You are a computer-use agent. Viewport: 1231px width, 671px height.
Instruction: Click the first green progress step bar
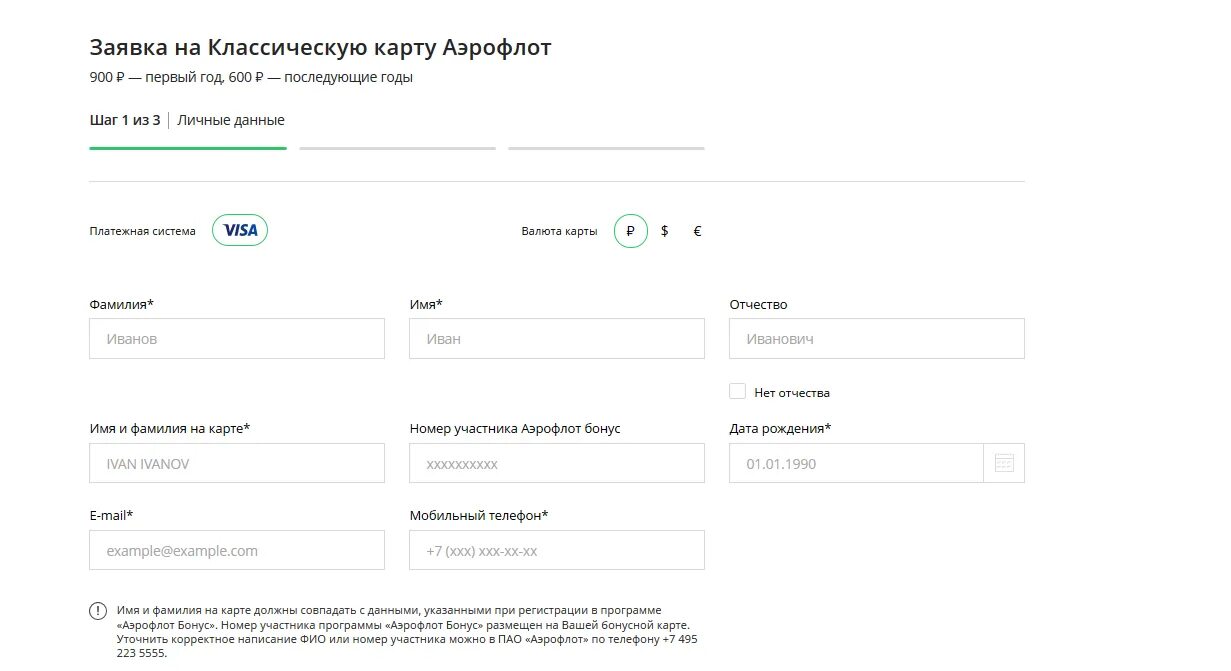point(188,148)
